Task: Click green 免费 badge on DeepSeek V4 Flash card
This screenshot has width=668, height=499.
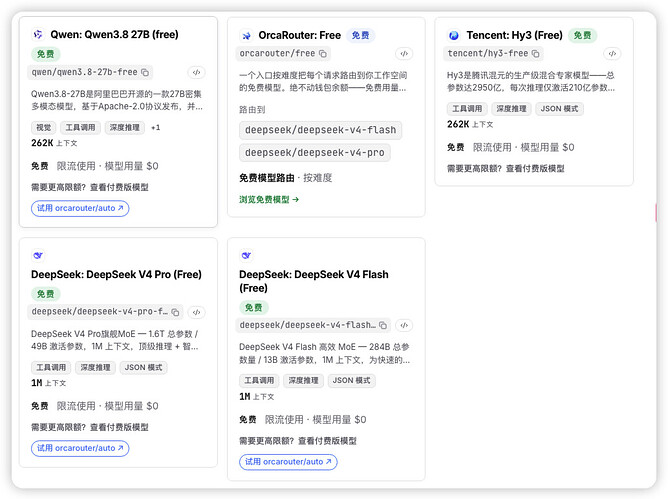Action: click(253, 308)
